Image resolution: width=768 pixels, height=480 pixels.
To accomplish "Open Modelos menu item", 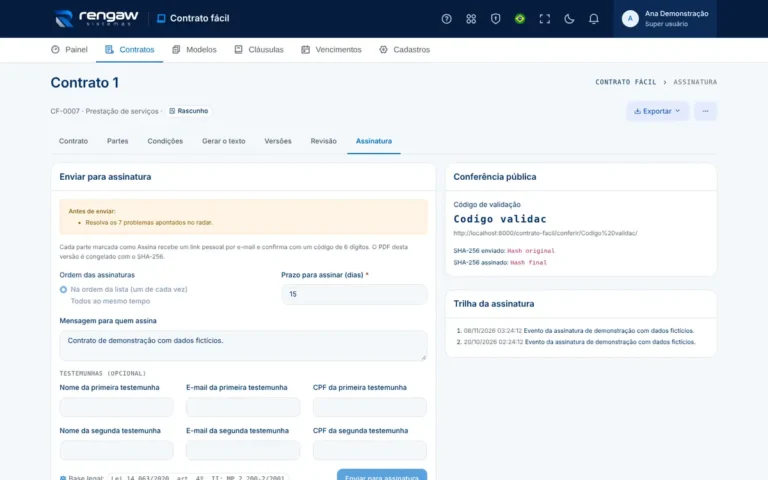I will pyautogui.click(x=194, y=49).
